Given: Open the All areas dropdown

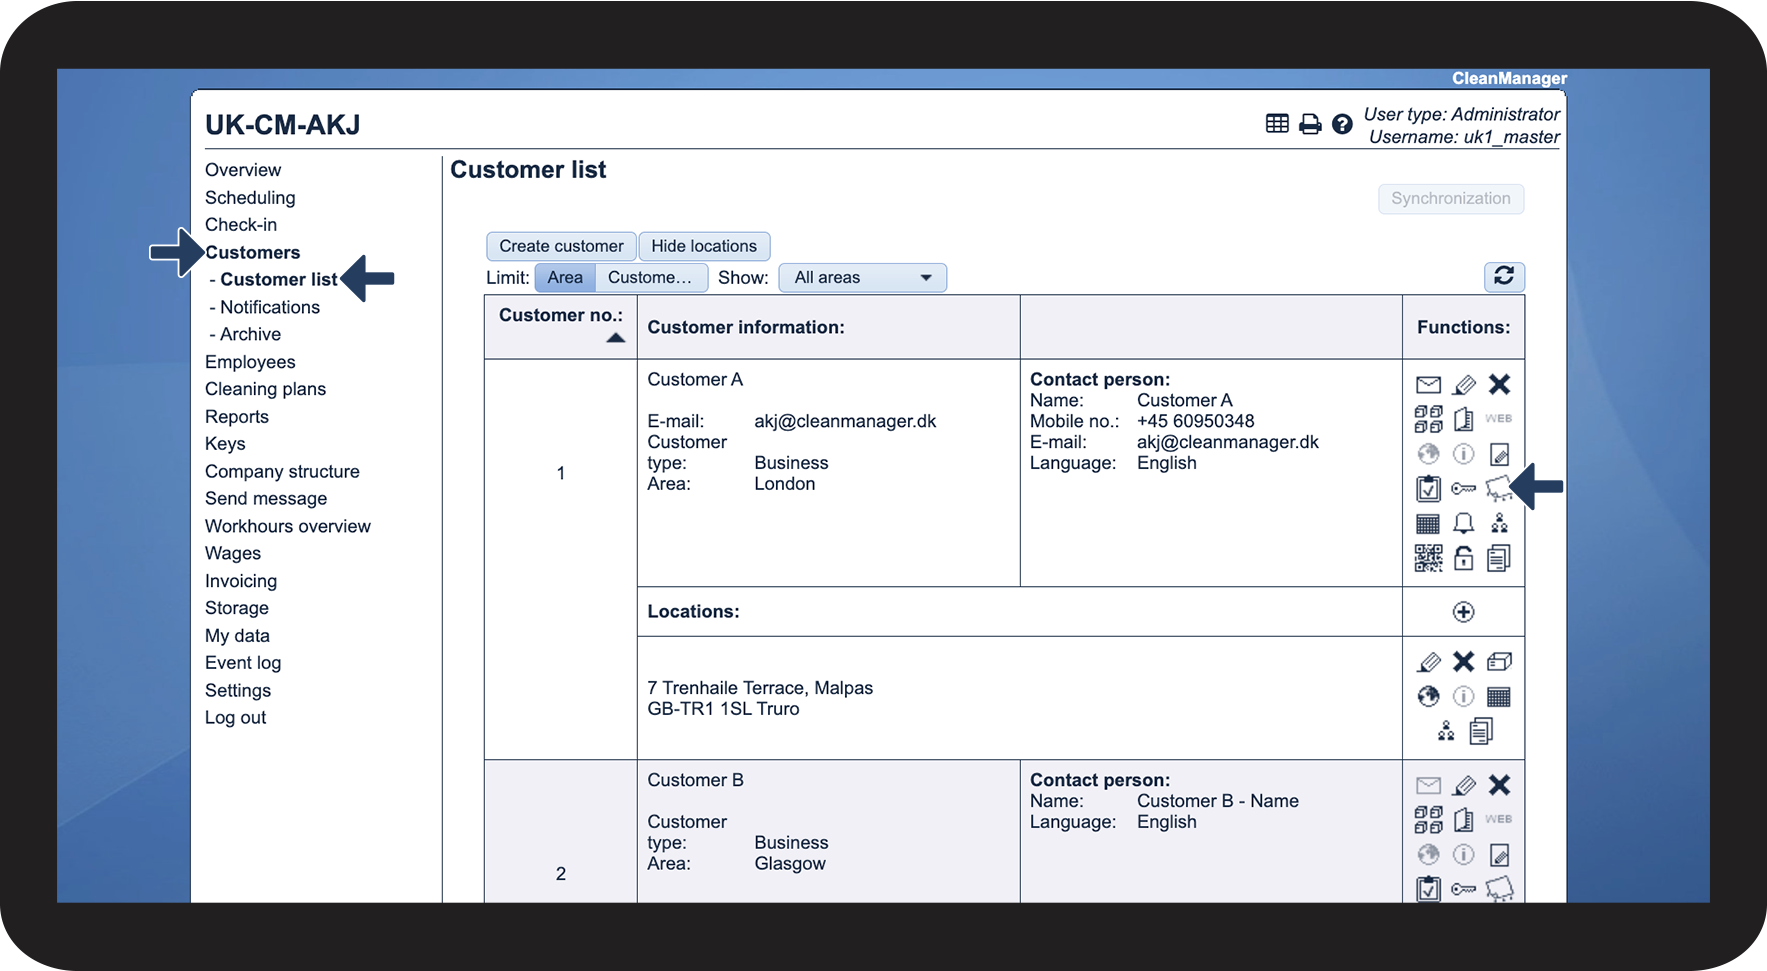Looking at the screenshot, I should (x=862, y=278).
